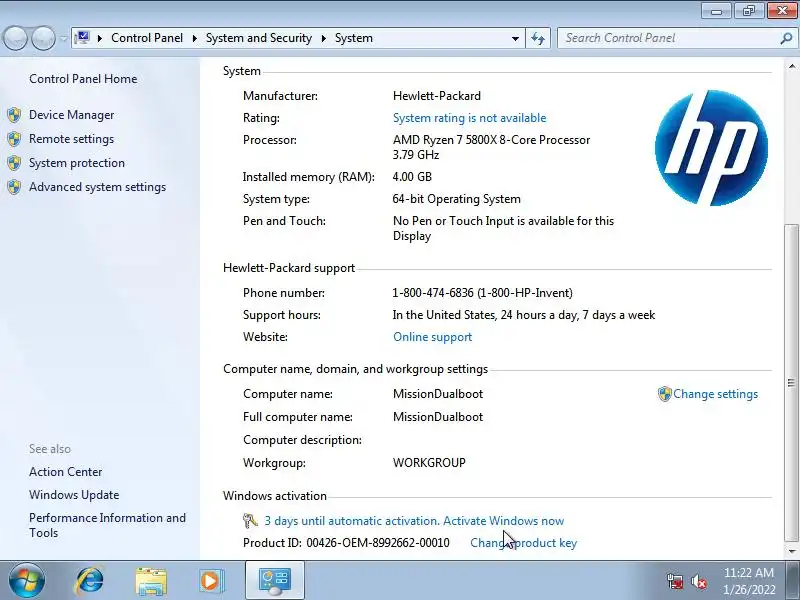
Task: Minimize the System window
Action: tap(716, 10)
